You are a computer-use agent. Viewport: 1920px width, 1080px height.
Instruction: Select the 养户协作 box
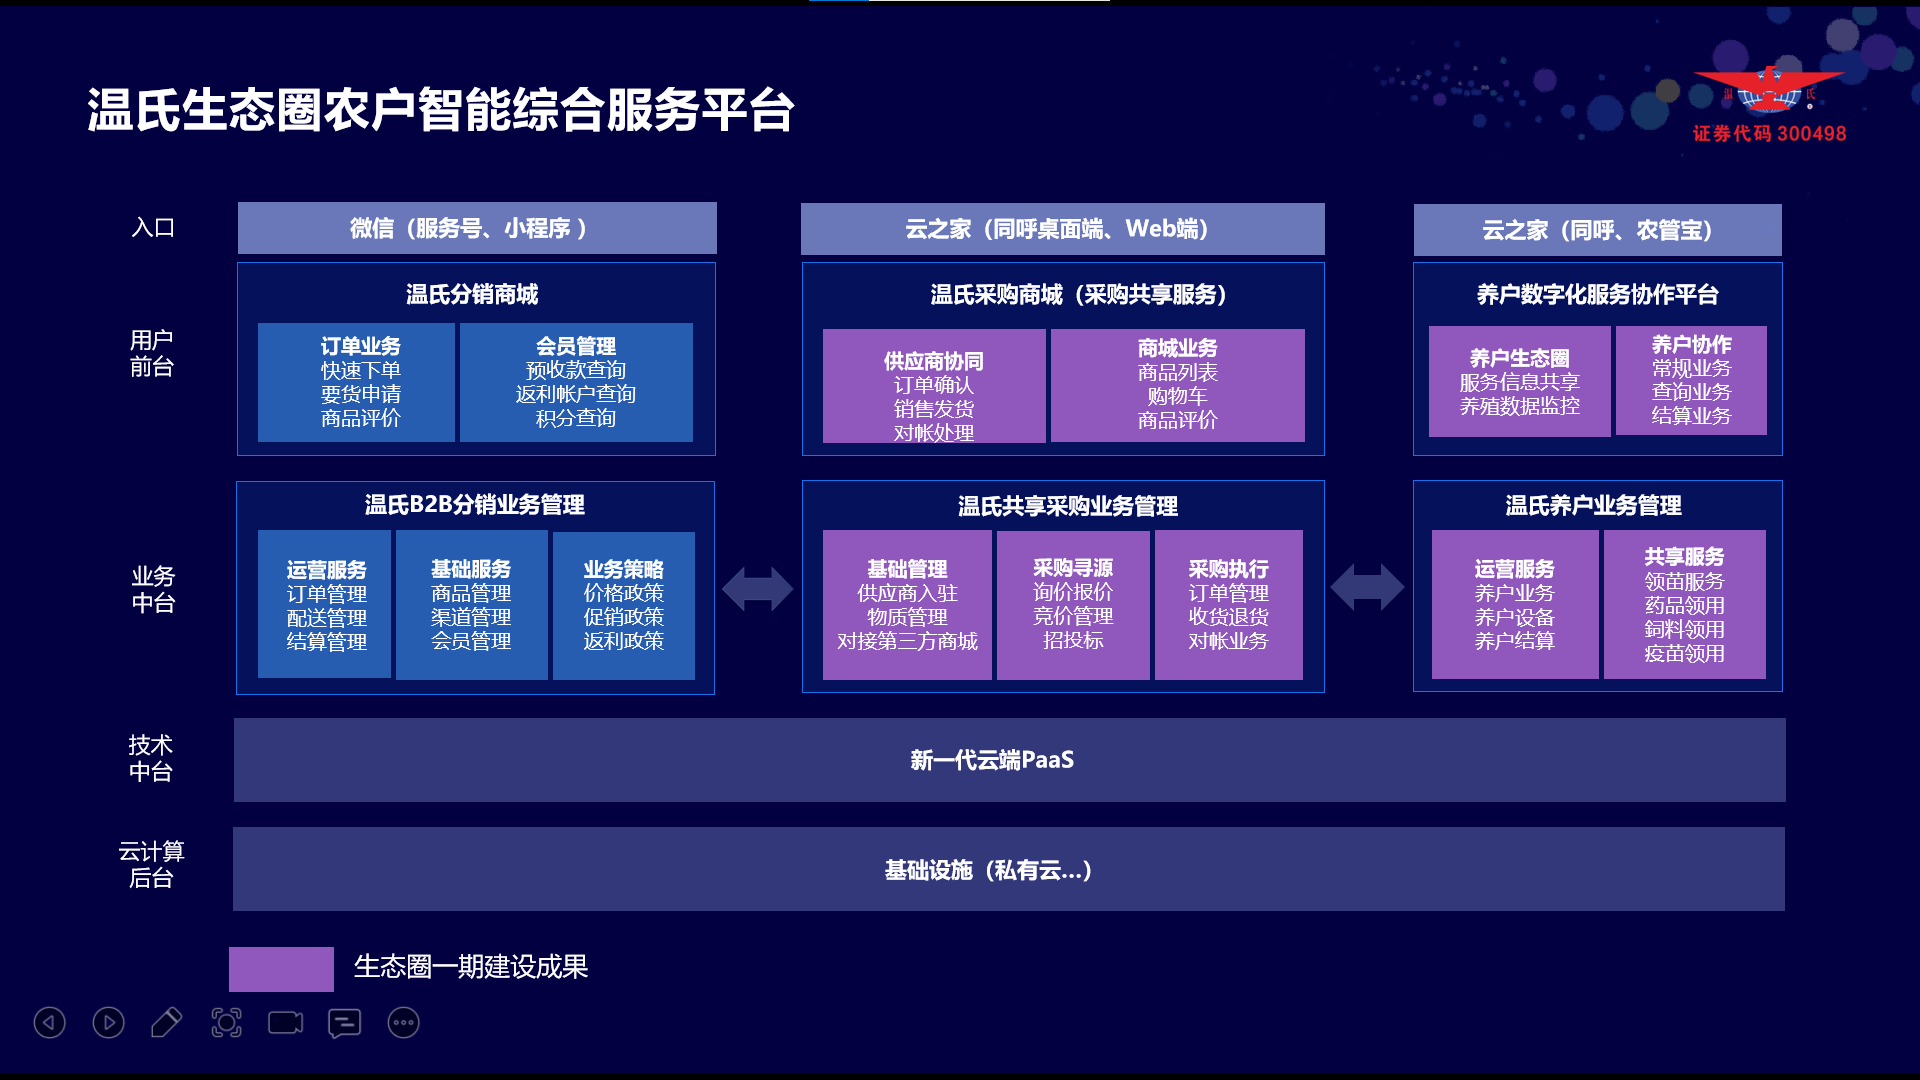point(1691,380)
